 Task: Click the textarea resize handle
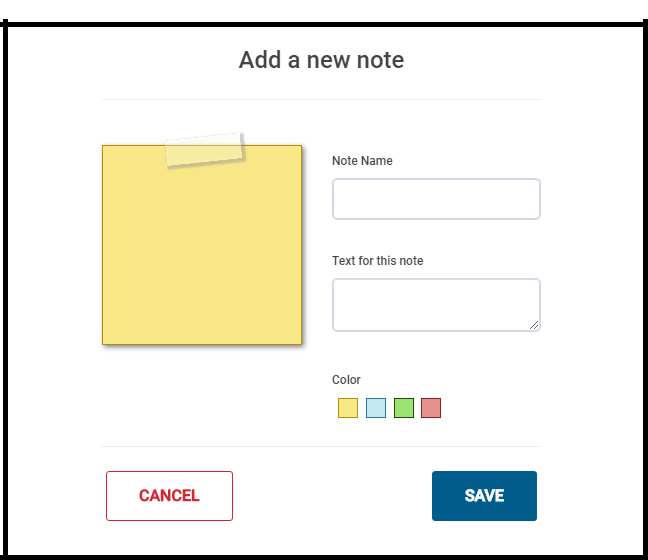coord(534,324)
